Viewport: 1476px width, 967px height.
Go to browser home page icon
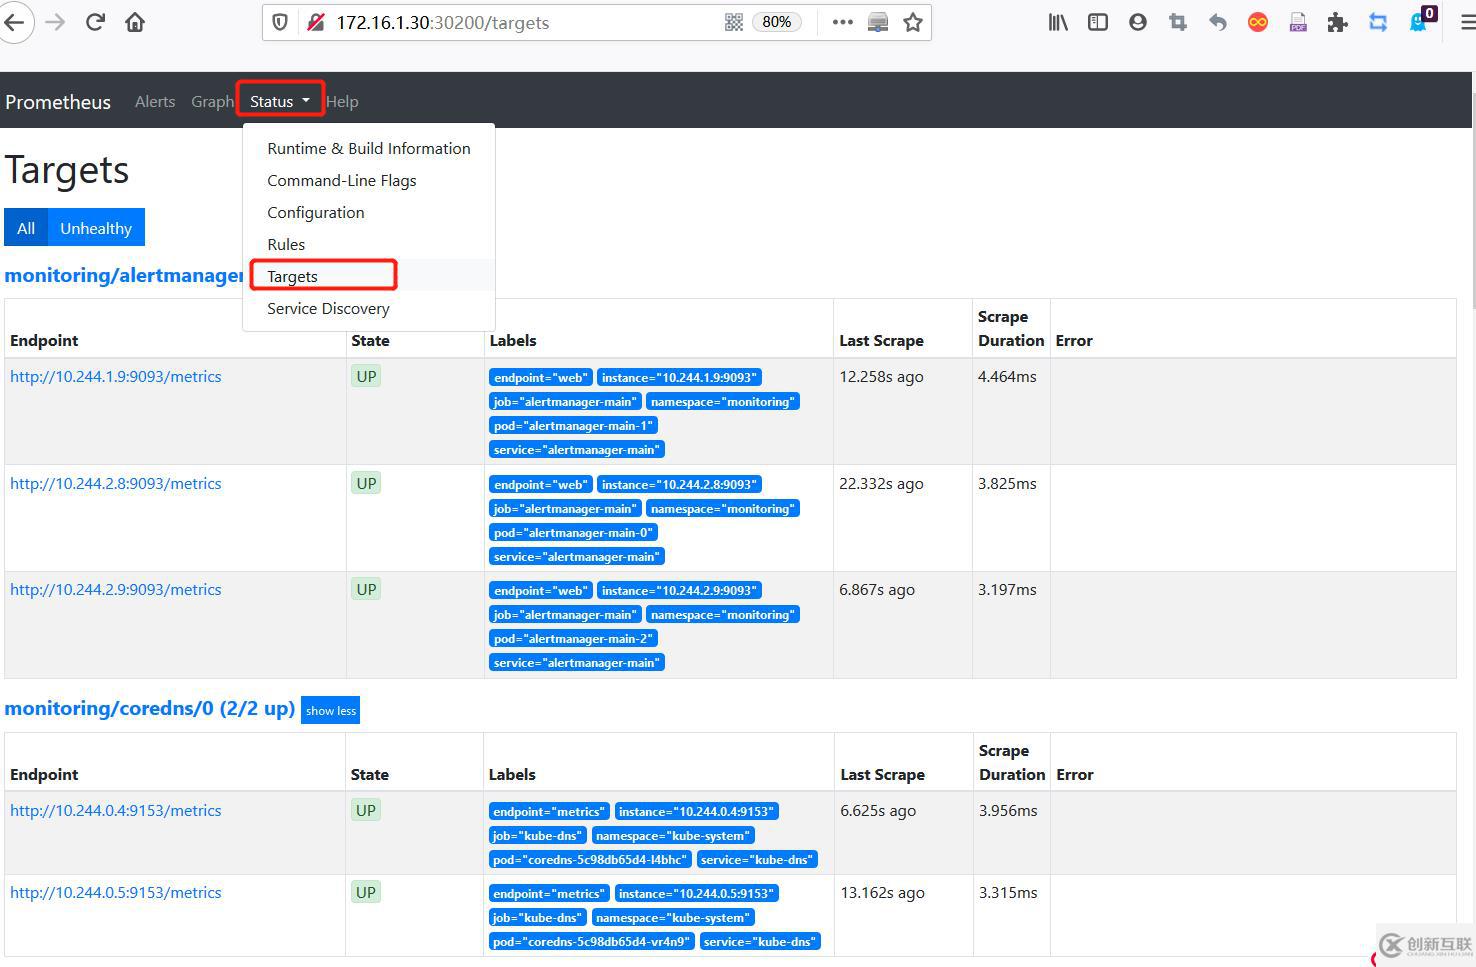click(135, 22)
